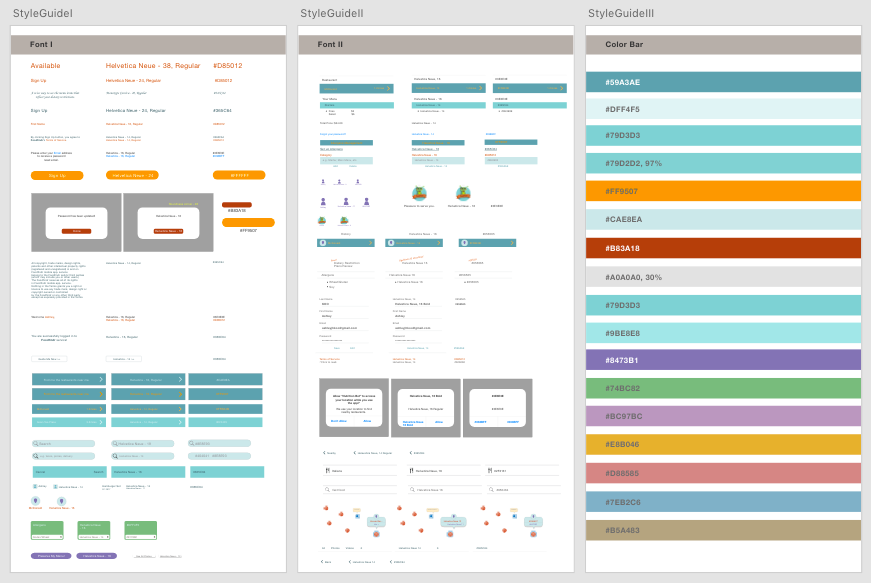Viewport: 871px width, 583px height.
Task: Click the white chevron on first teal row
Action: tap(101, 380)
